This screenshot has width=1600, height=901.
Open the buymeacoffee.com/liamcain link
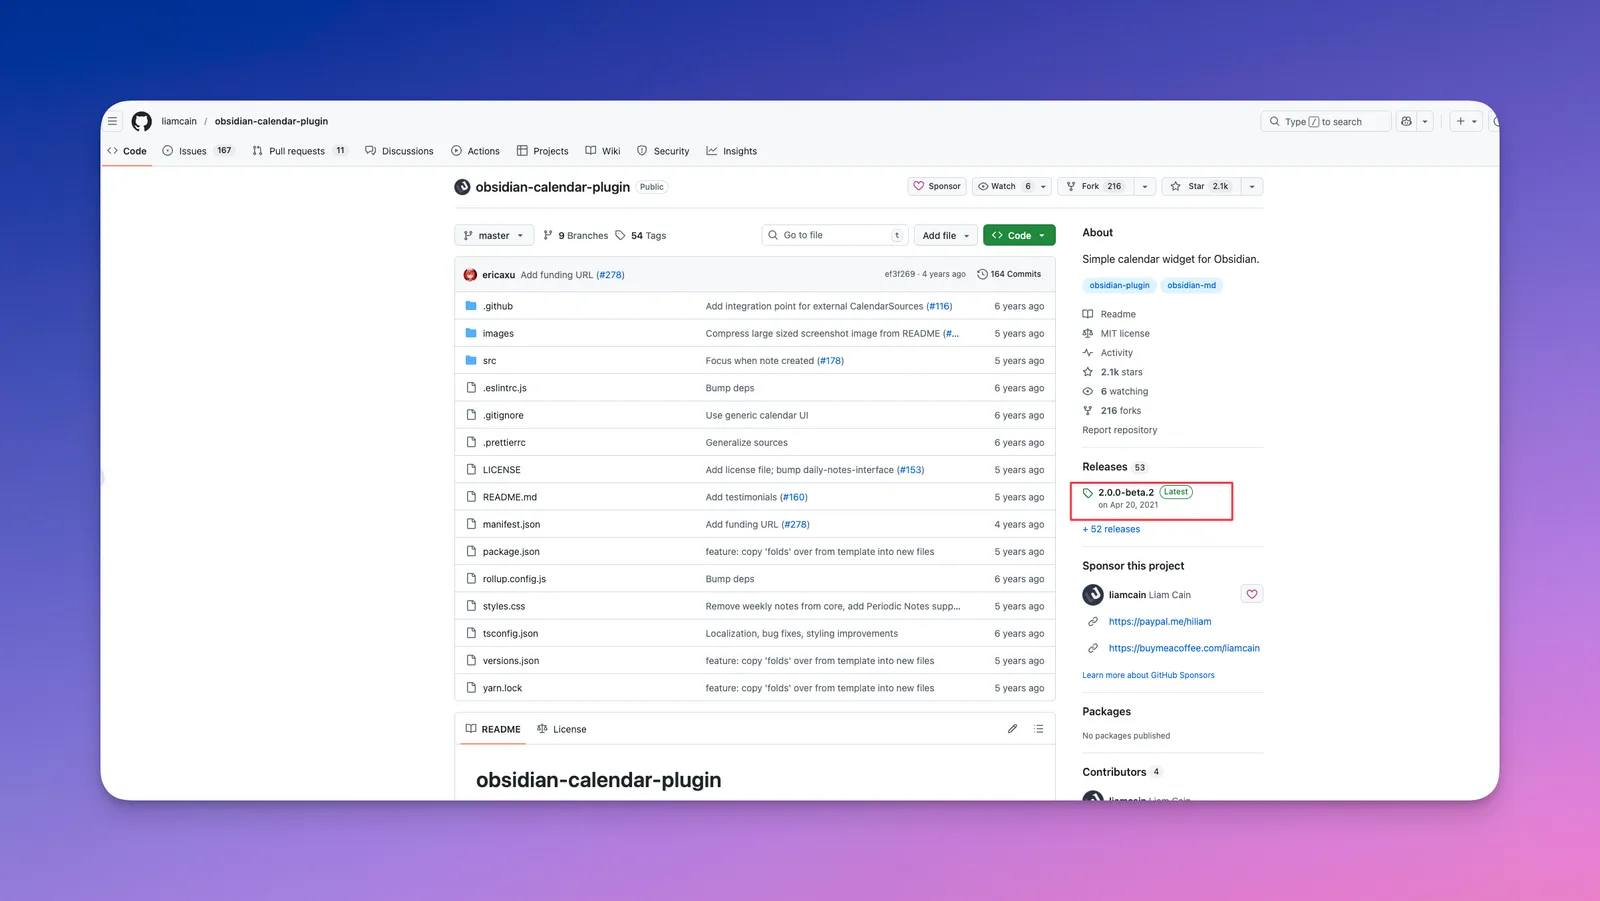tap(1184, 648)
